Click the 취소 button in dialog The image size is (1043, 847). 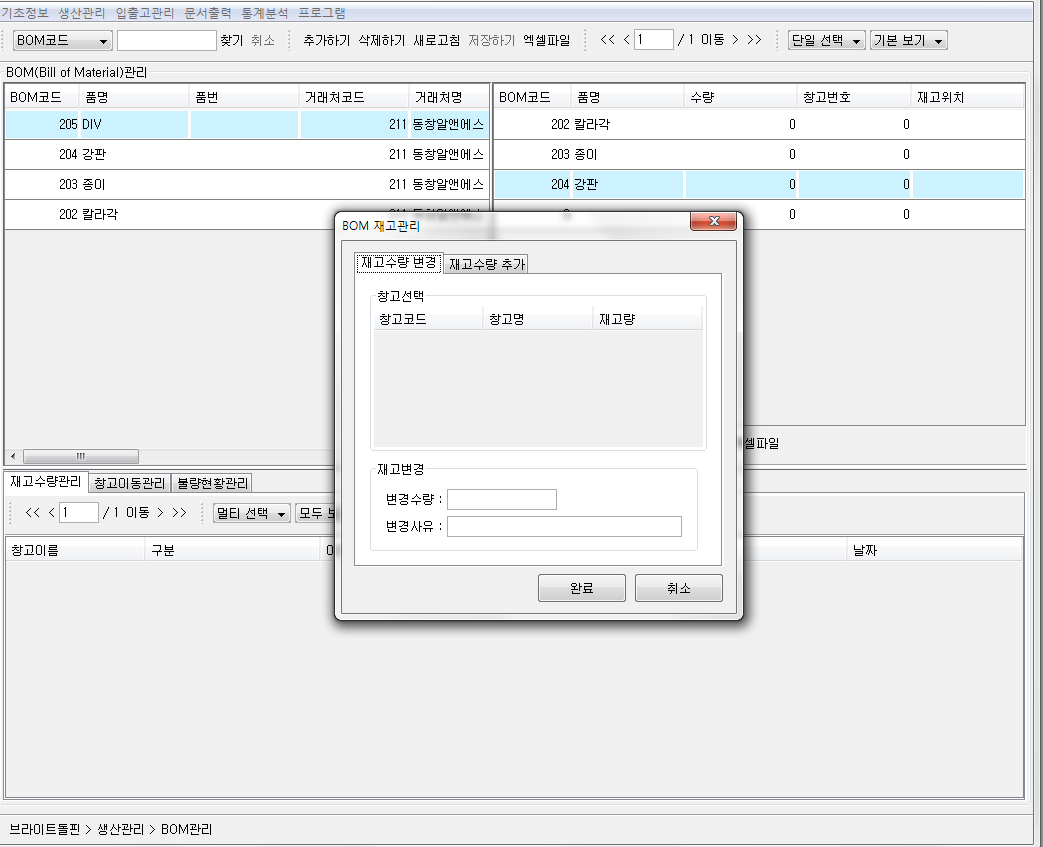(x=678, y=588)
